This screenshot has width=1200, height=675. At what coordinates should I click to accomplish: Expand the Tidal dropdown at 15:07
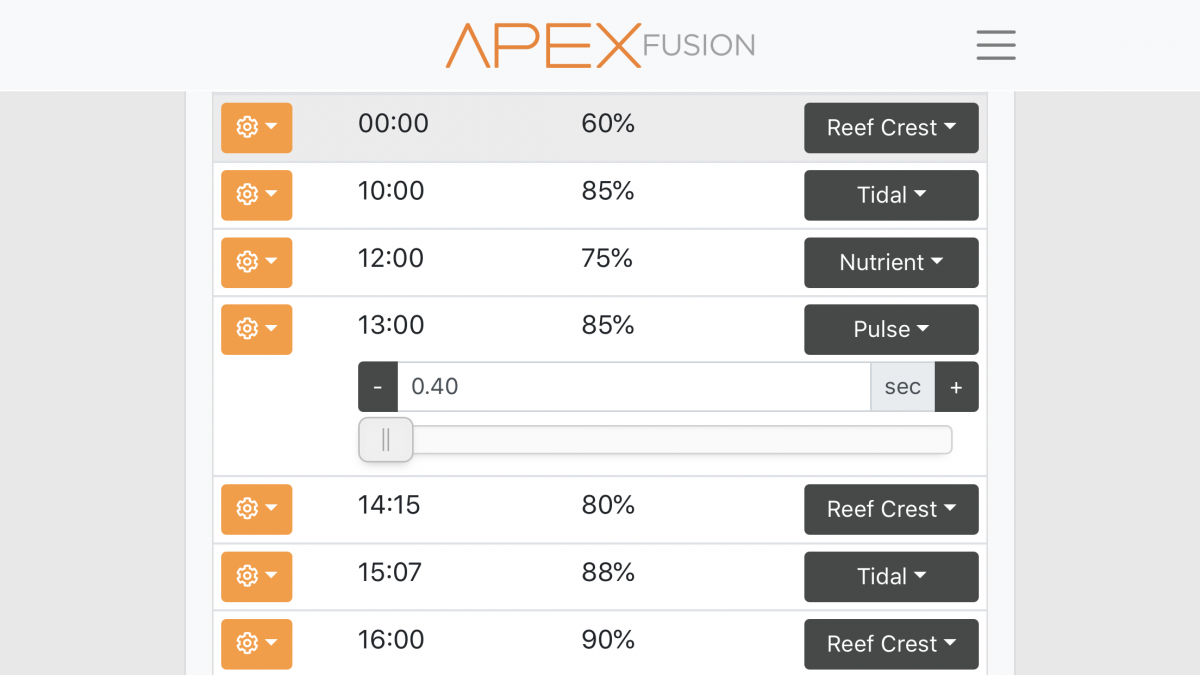point(891,576)
